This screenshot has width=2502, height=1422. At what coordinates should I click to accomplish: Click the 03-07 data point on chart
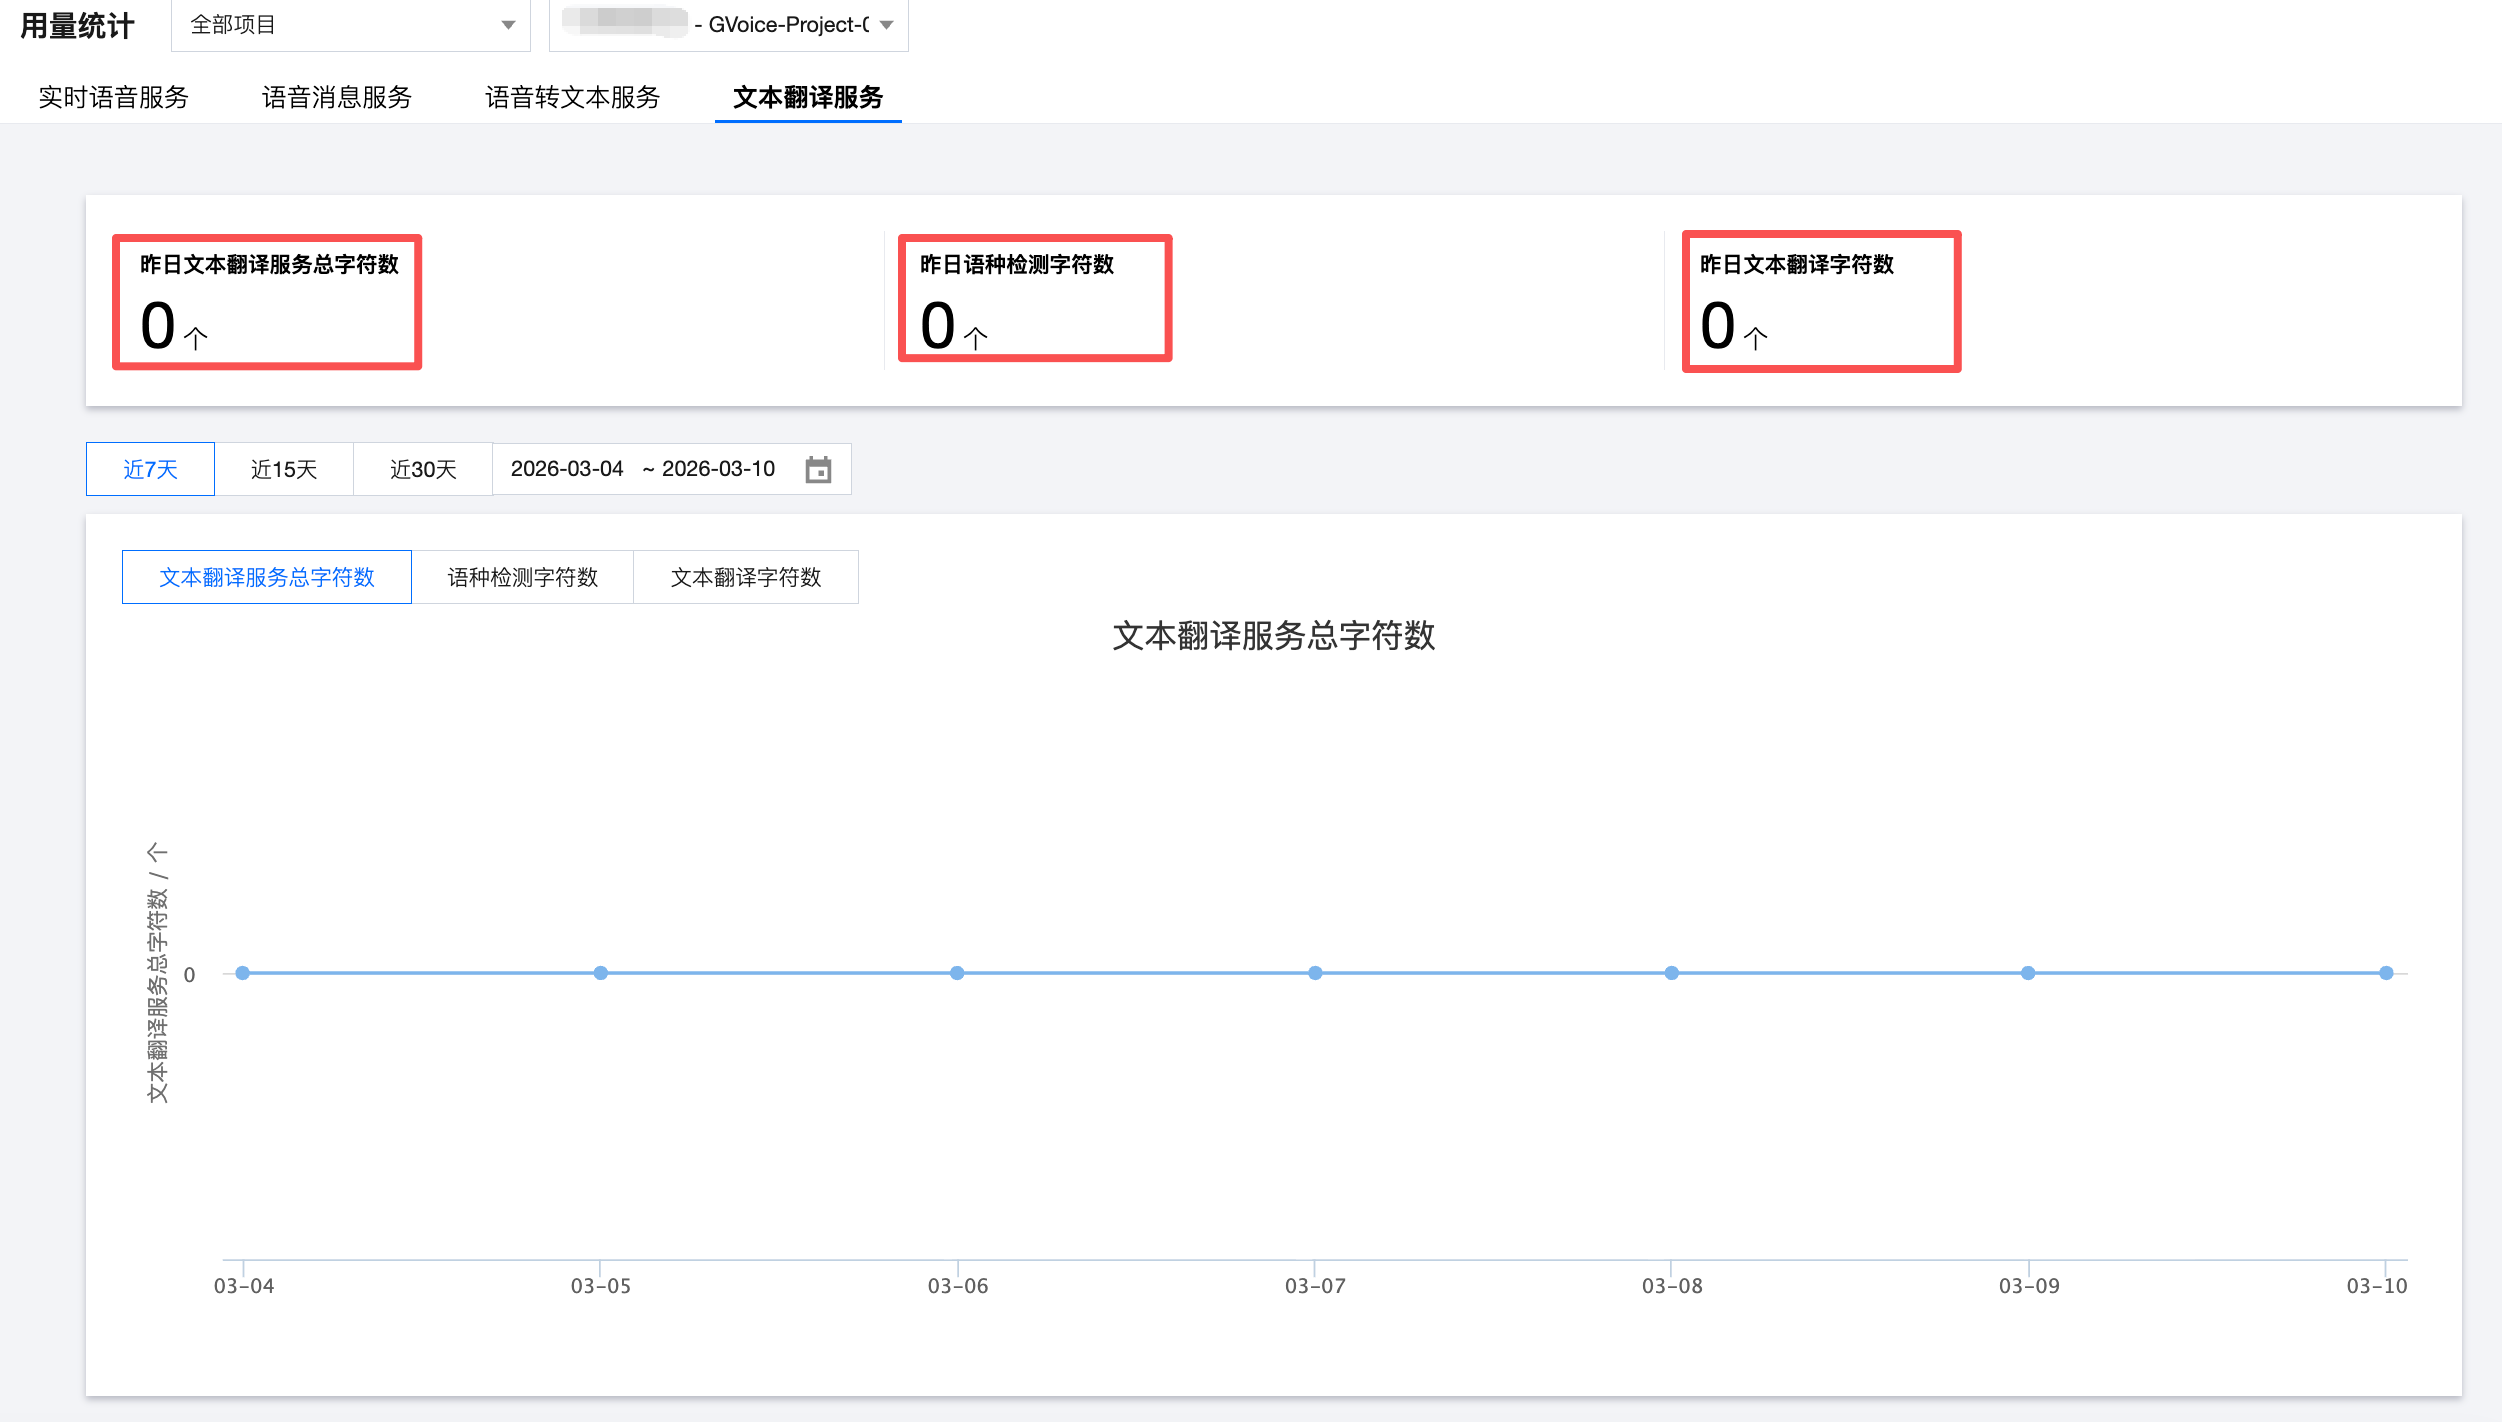pos(1315,973)
